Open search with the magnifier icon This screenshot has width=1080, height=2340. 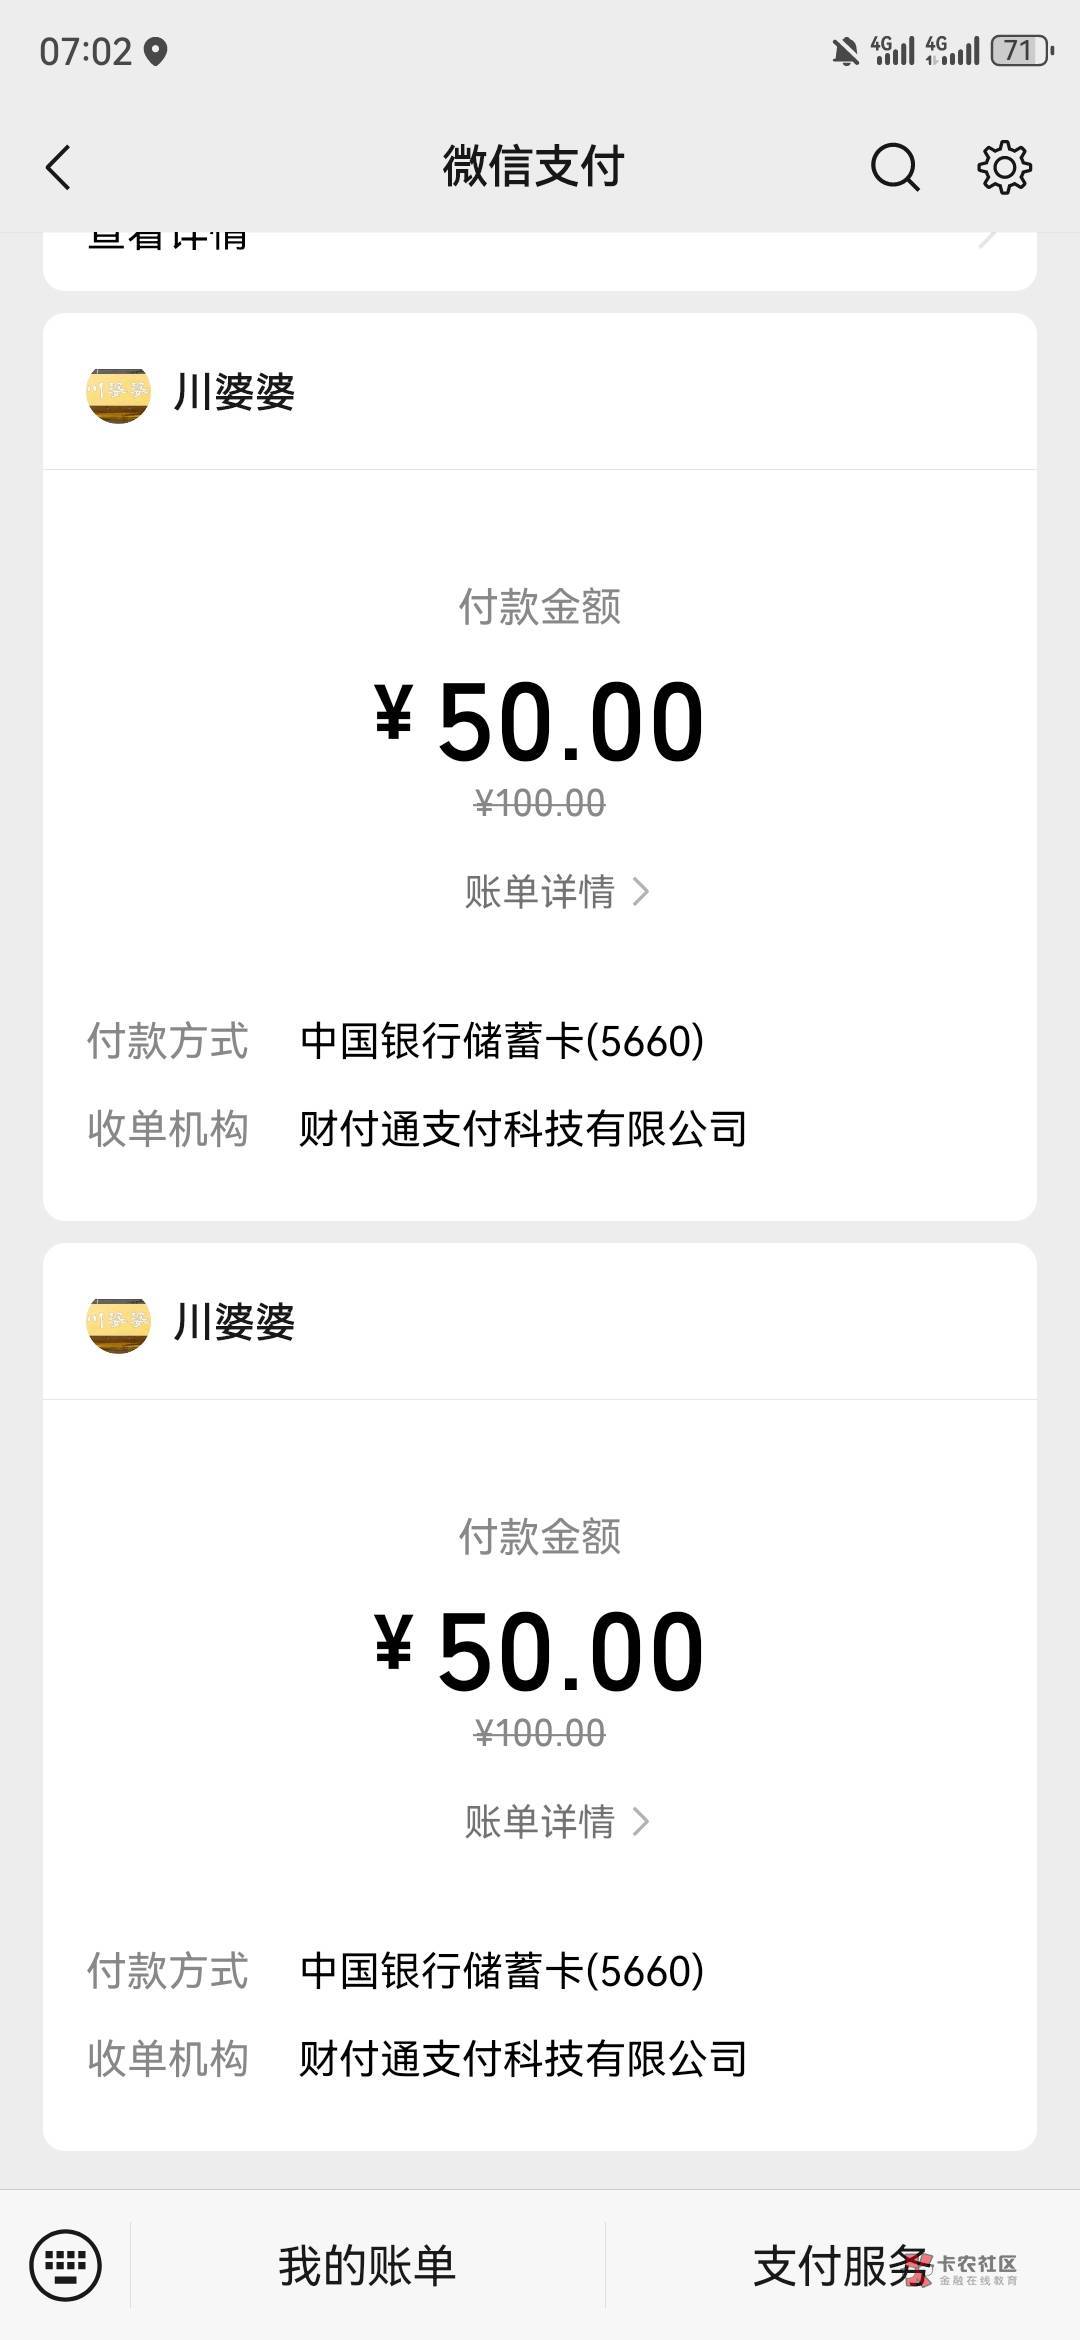pyautogui.click(x=894, y=167)
